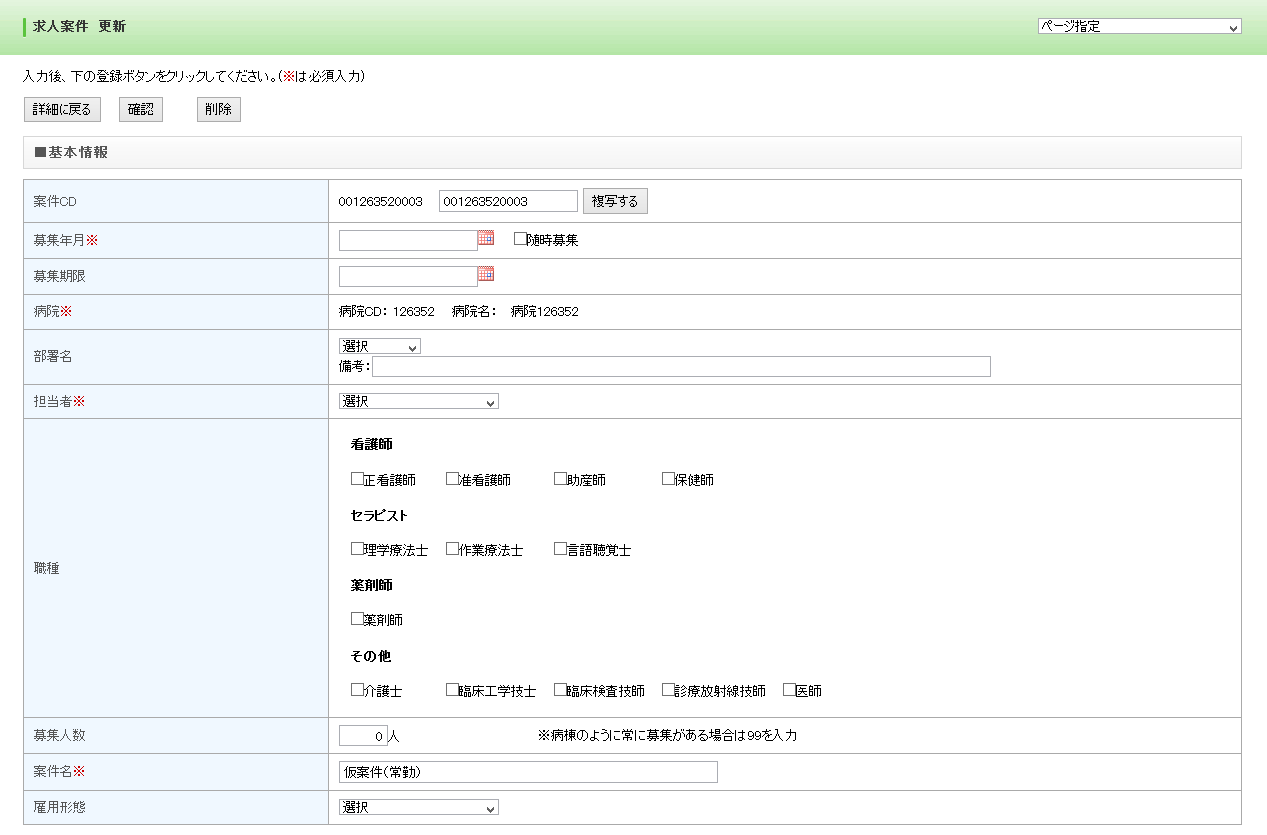
Task: Click the 募集期限 date field
Action: 408,276
